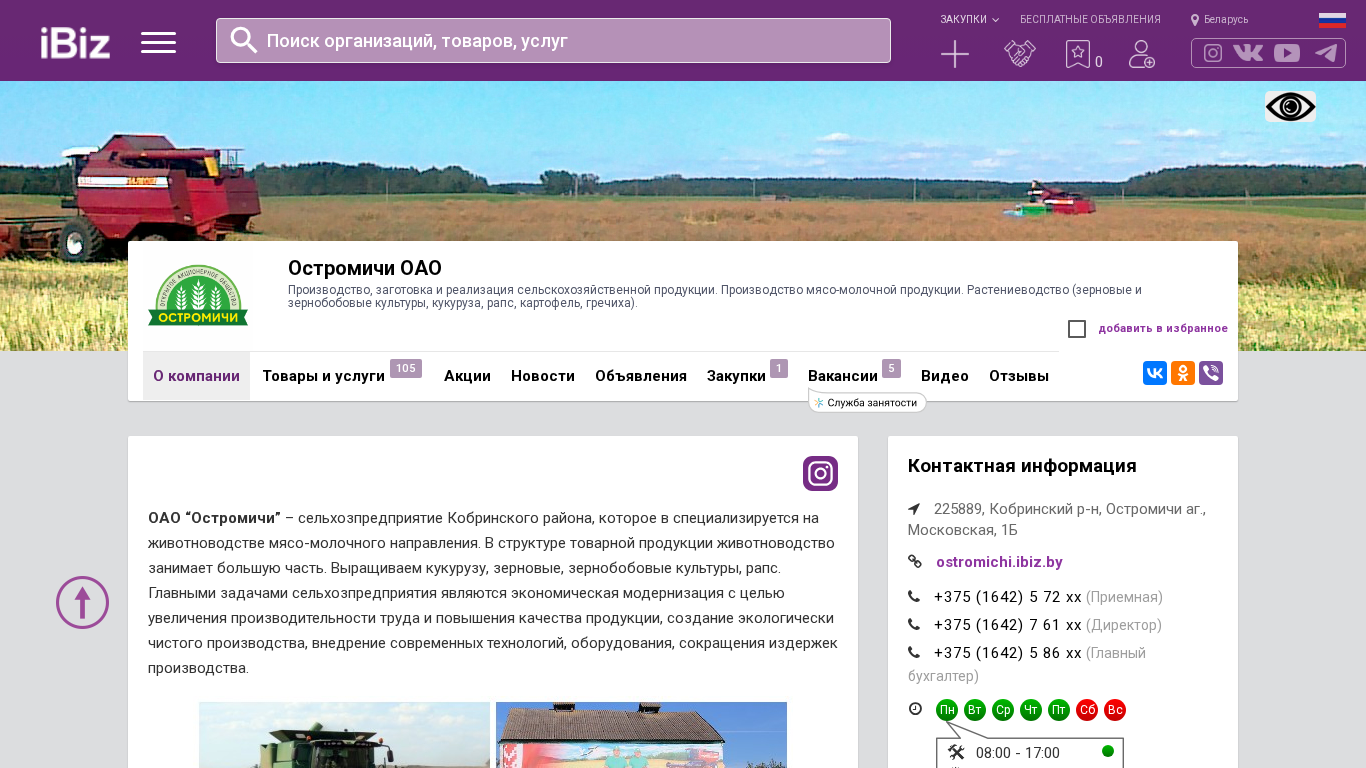Image resolution: width=1366 pixels, height=768 pixels.
Task: Share company page on Odnoklassniki
Action: click(x=1183, y=373)
